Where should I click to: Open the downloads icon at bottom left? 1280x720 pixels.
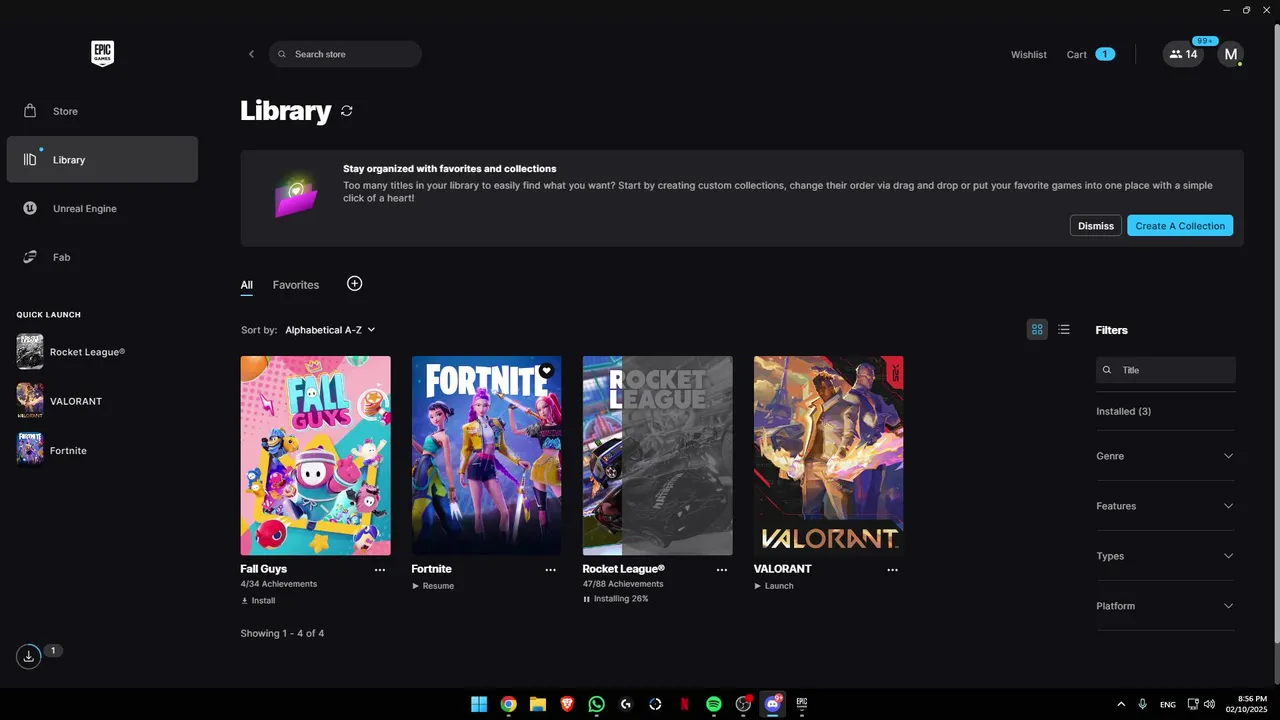coord(29,656)
